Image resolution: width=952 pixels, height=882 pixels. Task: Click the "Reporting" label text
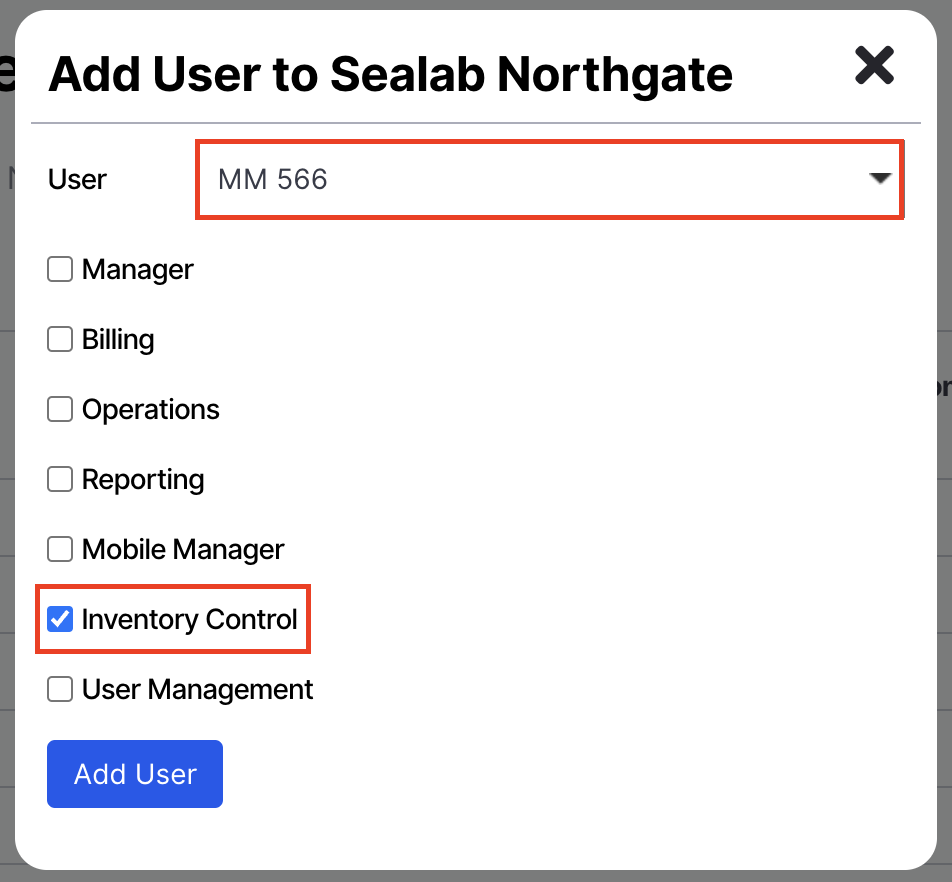pos(143,479)
